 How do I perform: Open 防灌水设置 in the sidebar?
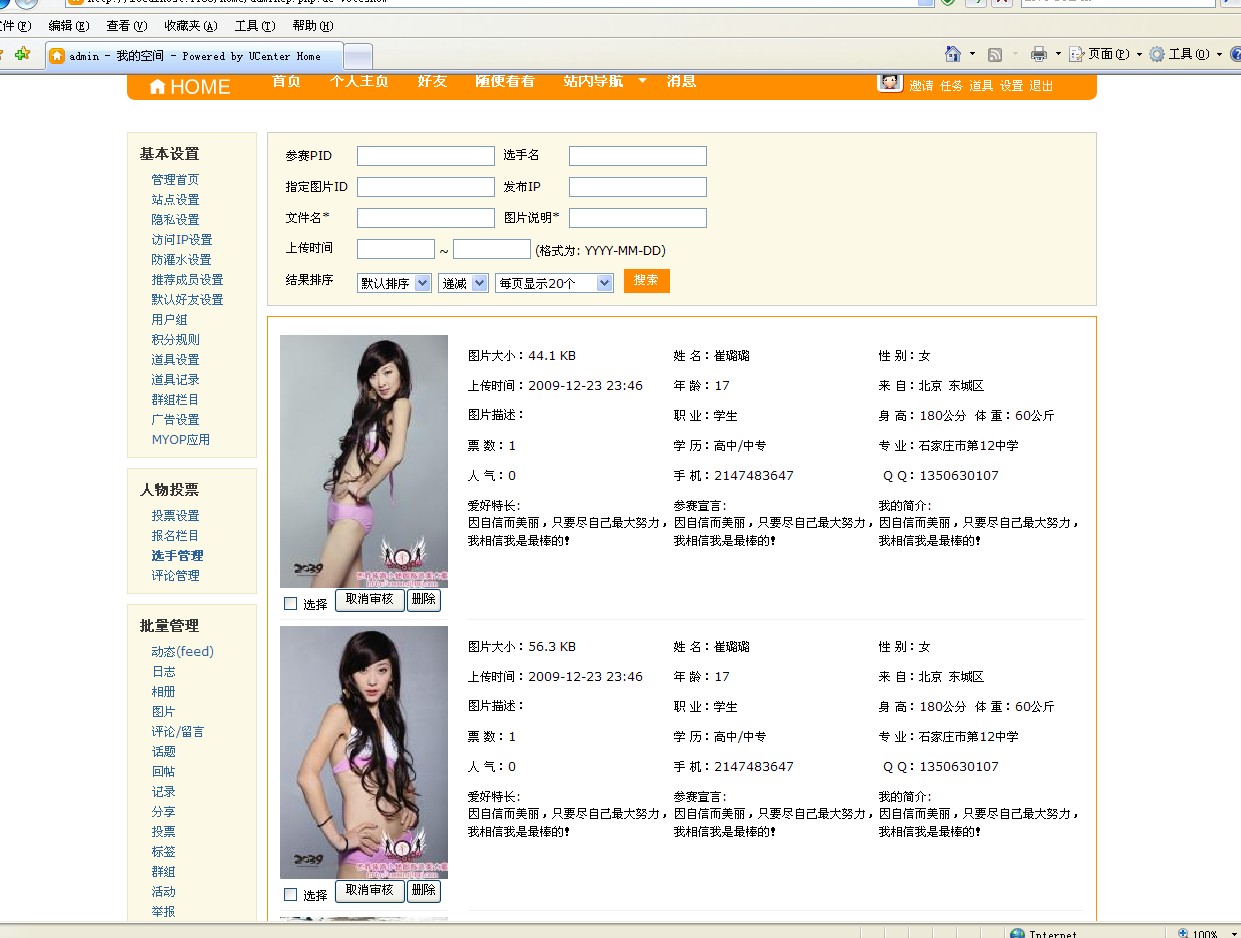(181, 260)
